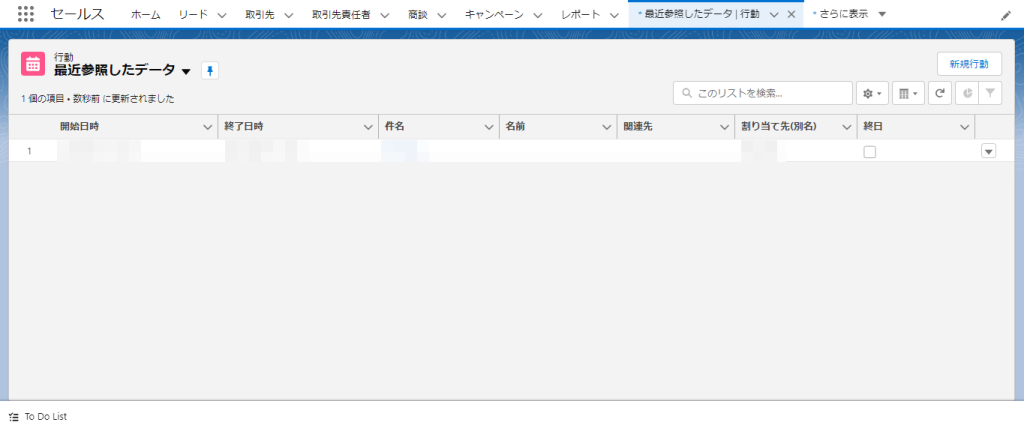The height and width of the screenshot is (431, 1024).
Task: Open list view controls gear icon
Action: (x=872, y=93)
